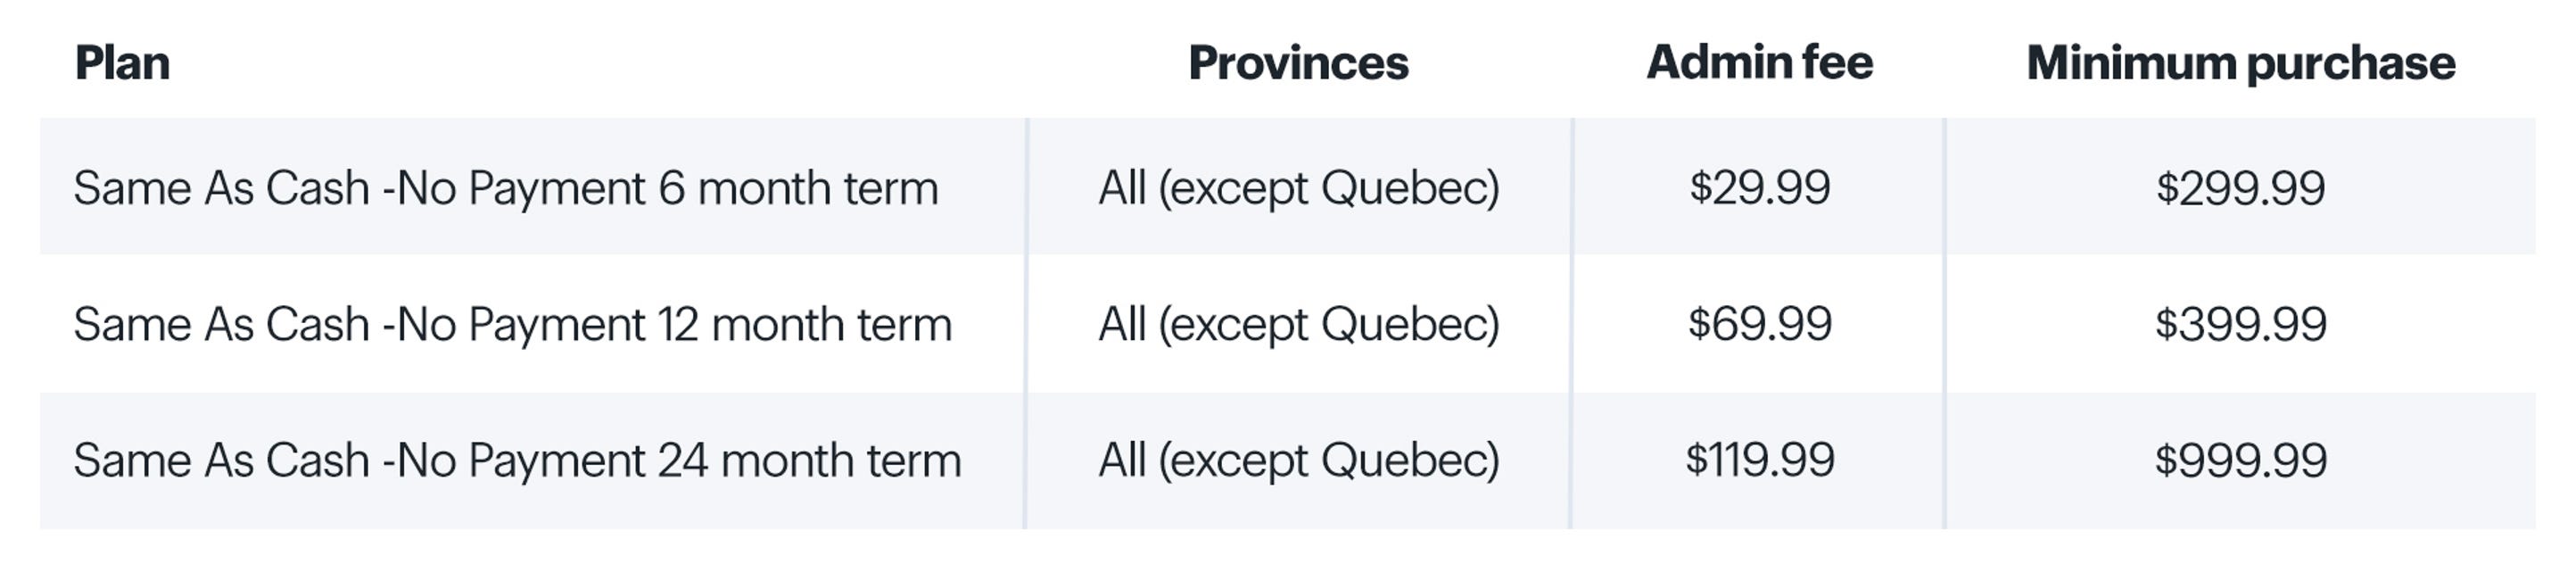Screen dimensions: 2576x564
Task: Click the Minimum purchase column header
Action: [2240, 63]
